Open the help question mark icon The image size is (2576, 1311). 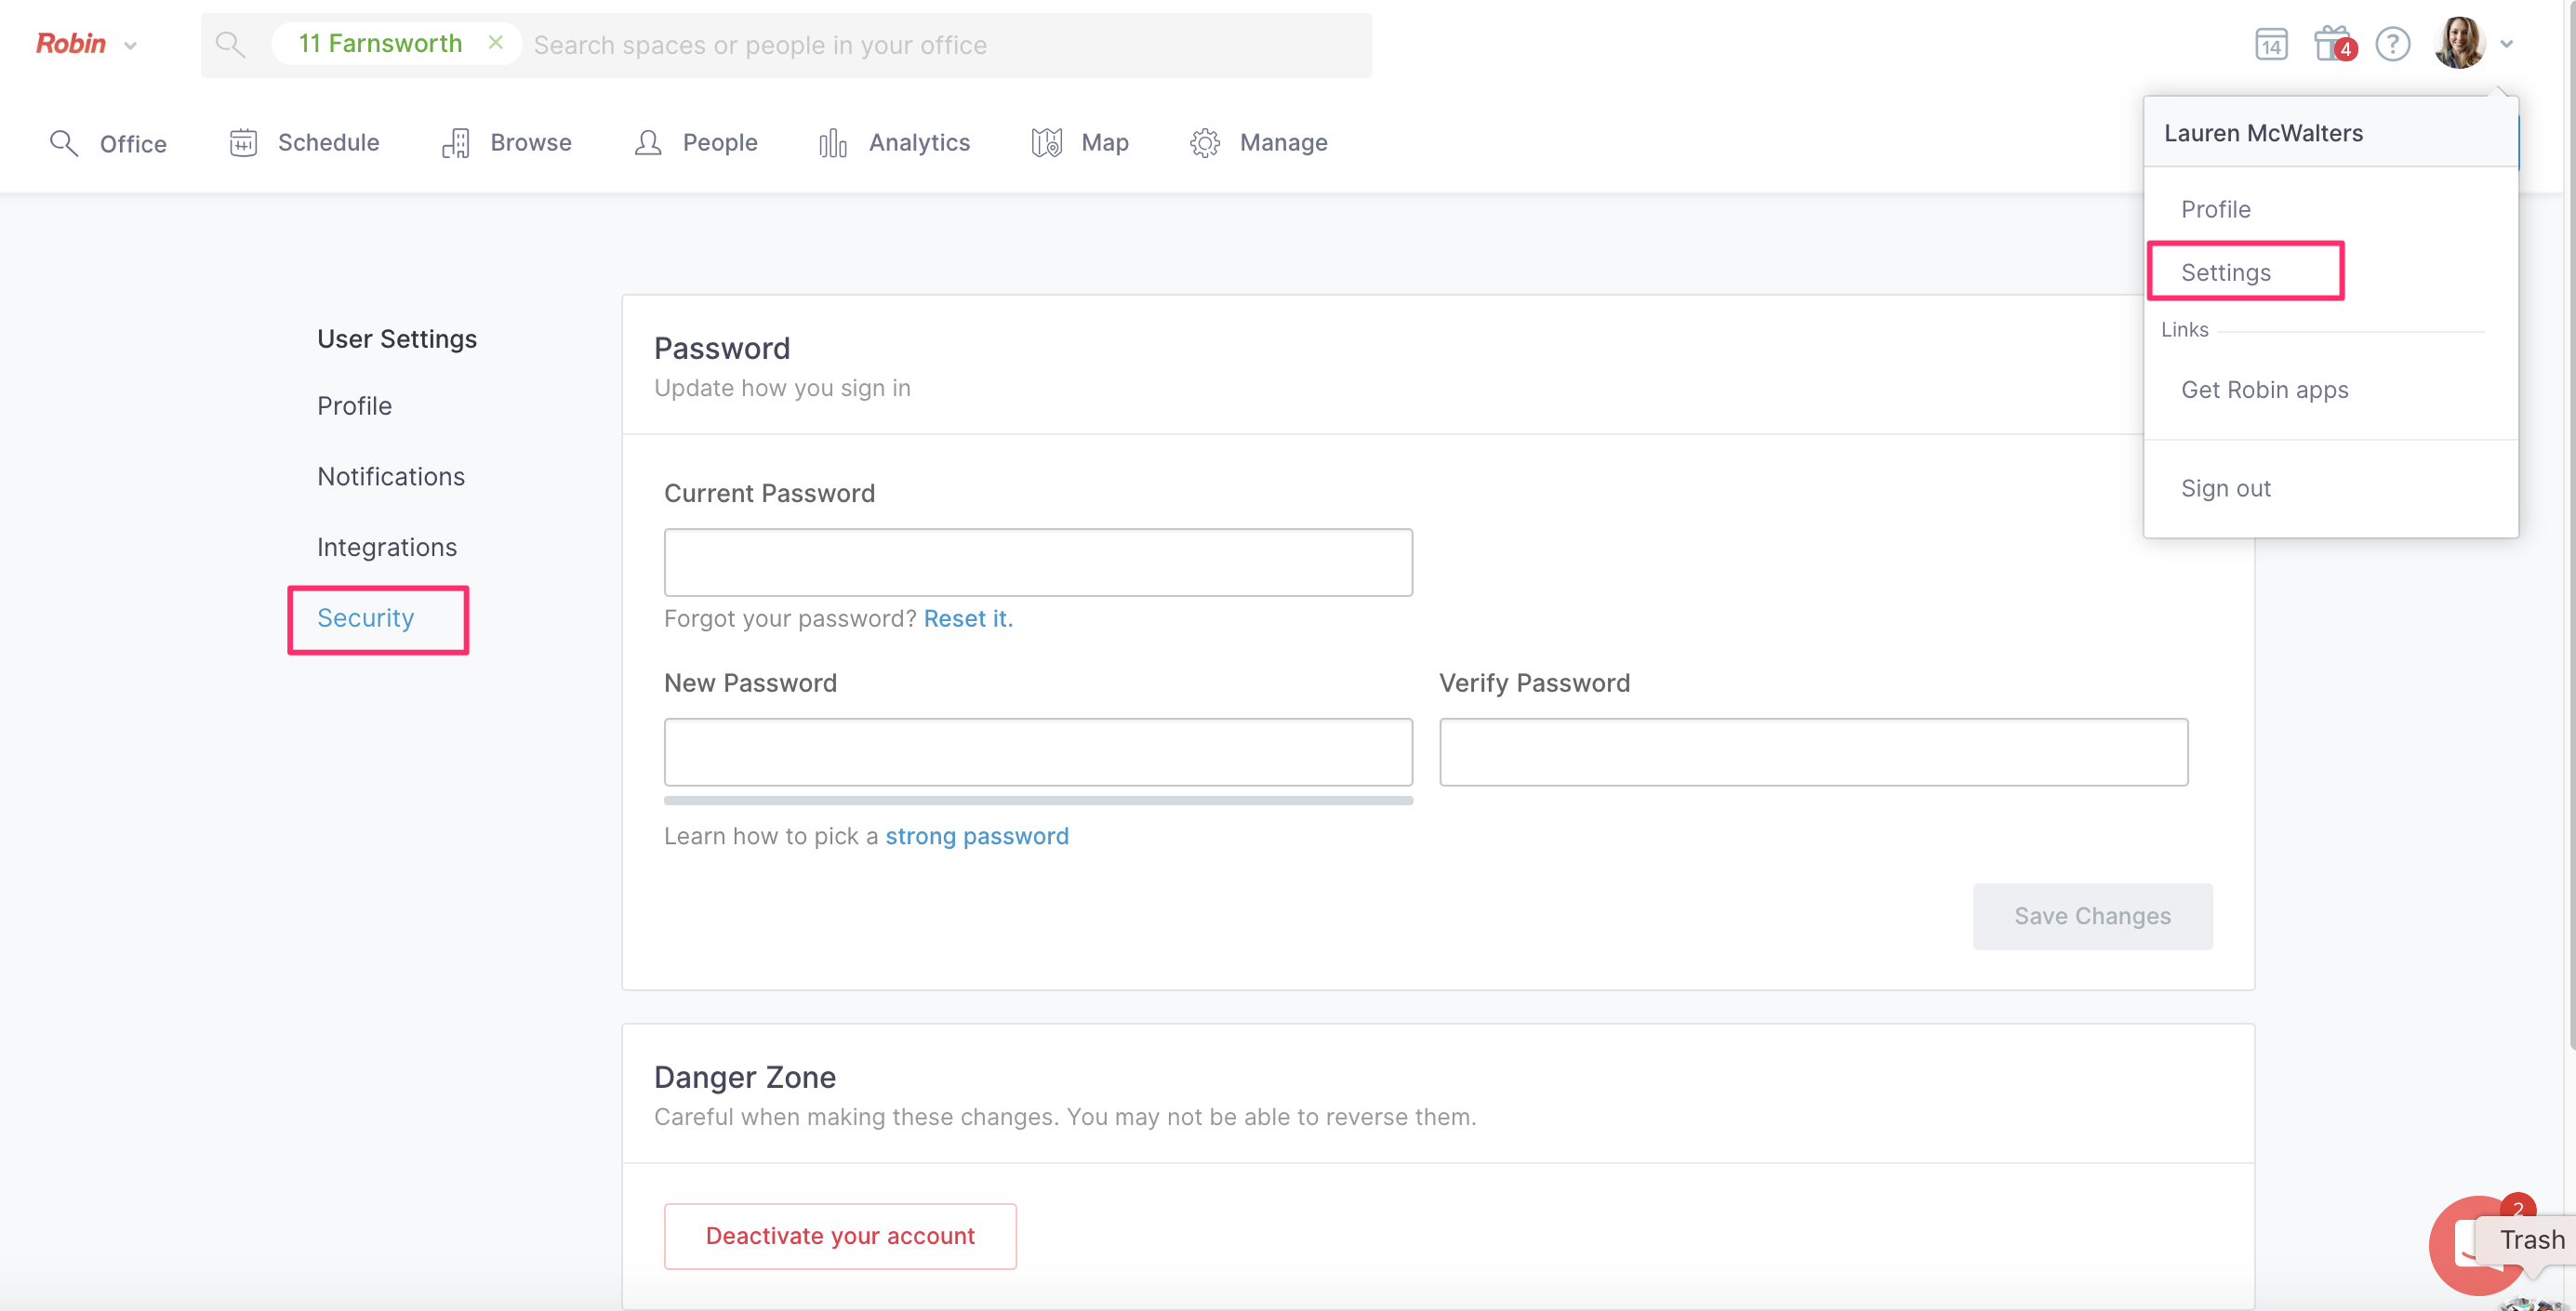click(x=2392, y=45)
